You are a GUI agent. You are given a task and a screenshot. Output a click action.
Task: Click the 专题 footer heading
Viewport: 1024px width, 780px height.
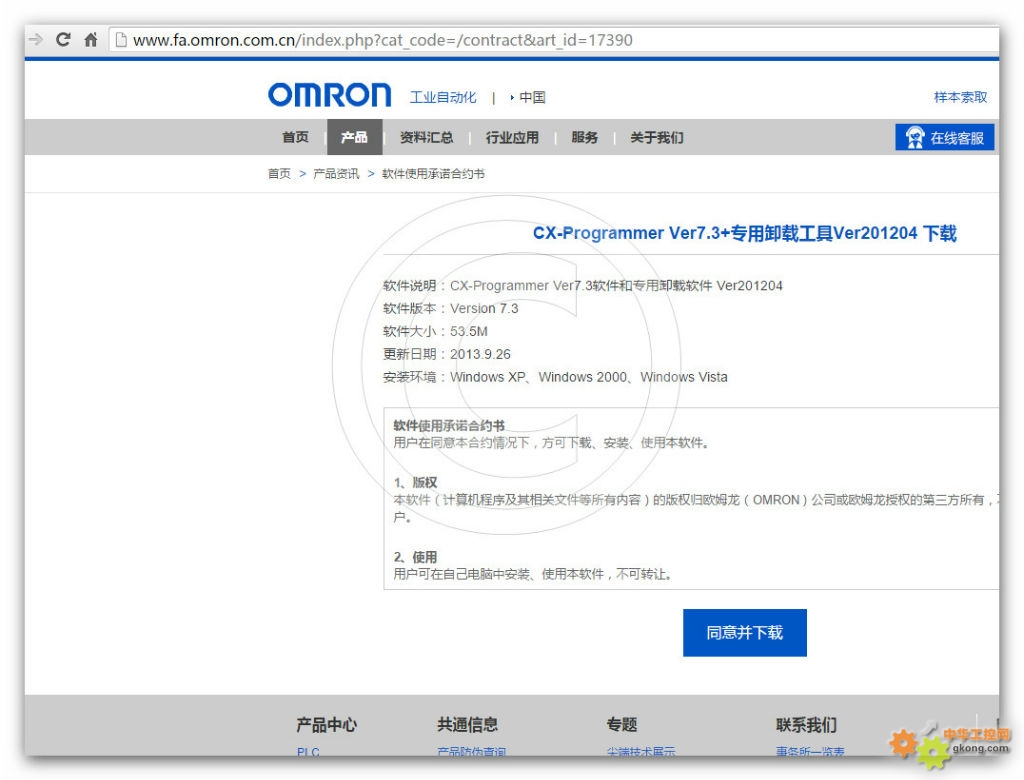pos(622,724)
